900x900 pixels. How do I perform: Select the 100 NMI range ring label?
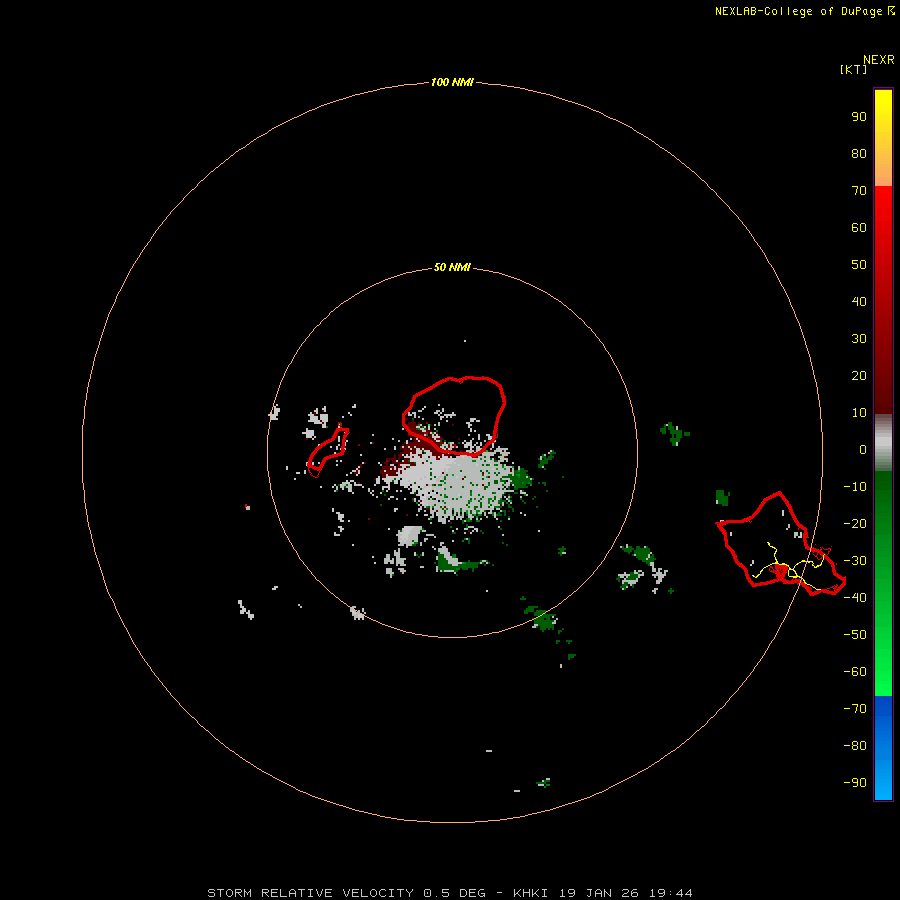(452, 82)
